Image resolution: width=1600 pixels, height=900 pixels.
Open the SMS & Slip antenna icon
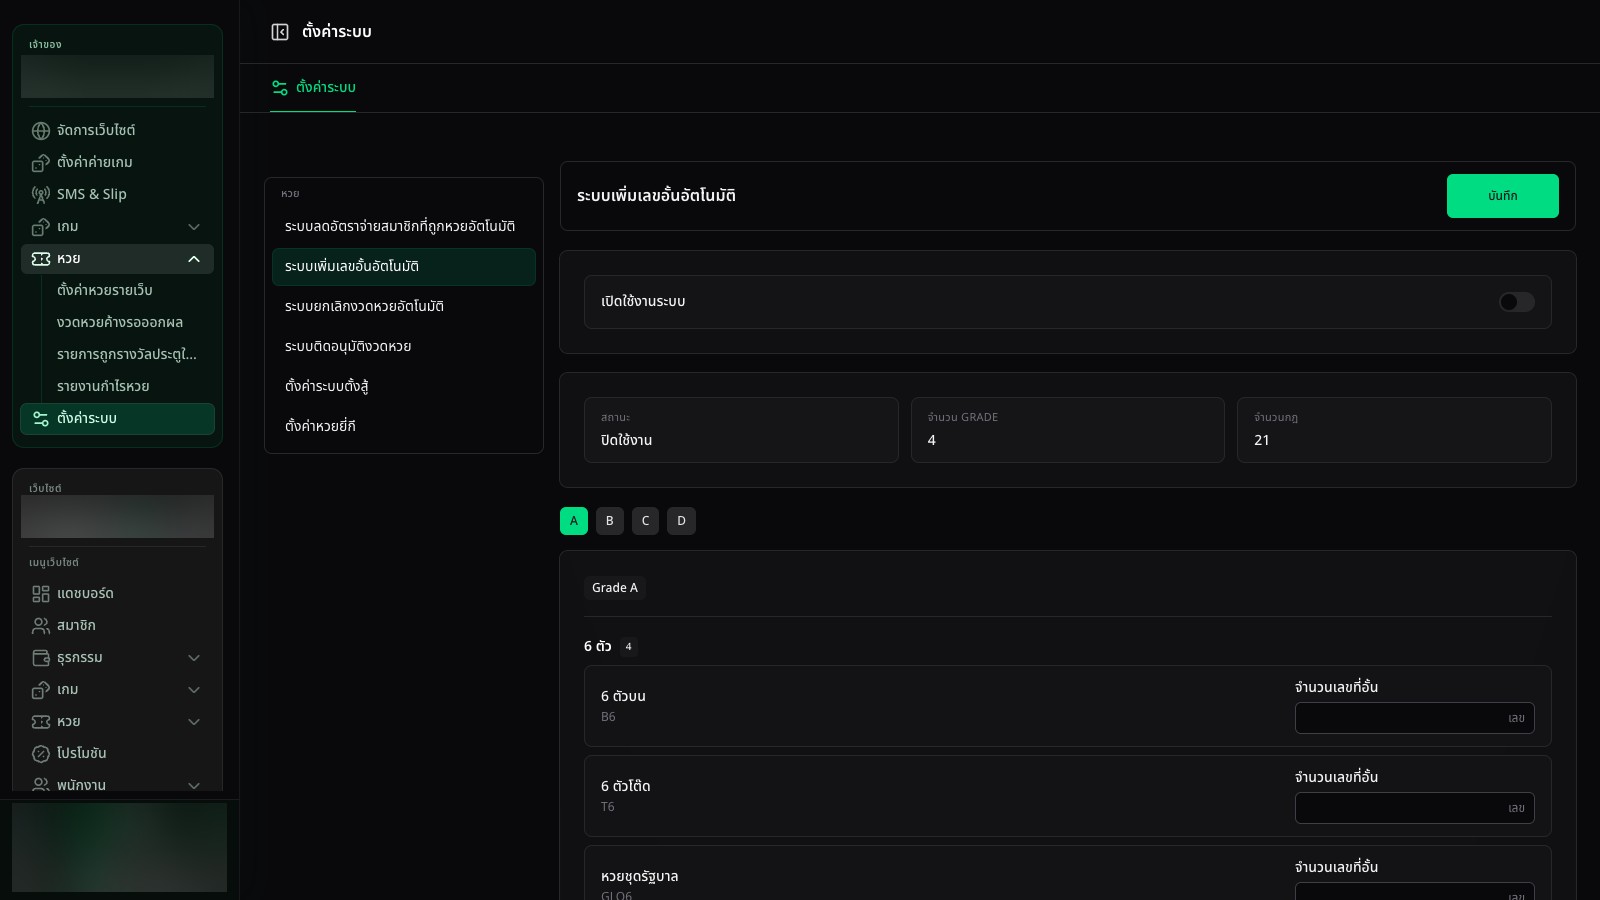tap(41, 195)
